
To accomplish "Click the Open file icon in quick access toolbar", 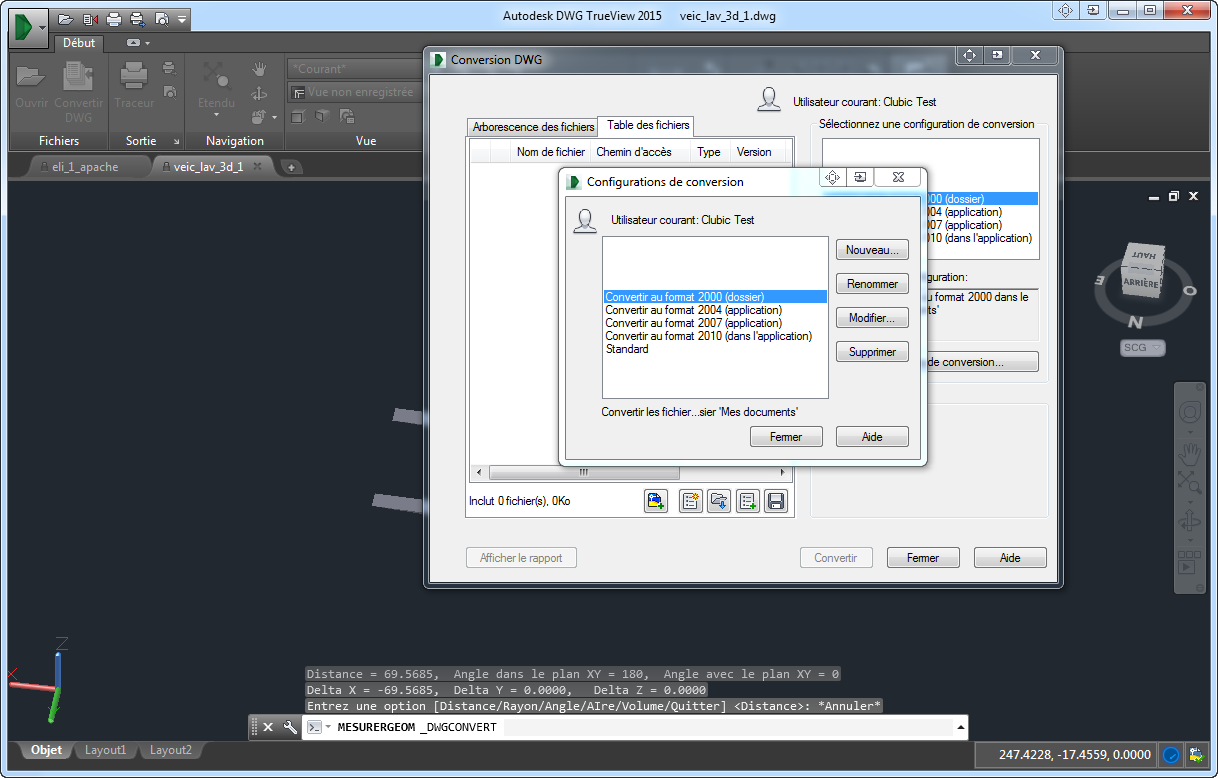I will [66, 19].
